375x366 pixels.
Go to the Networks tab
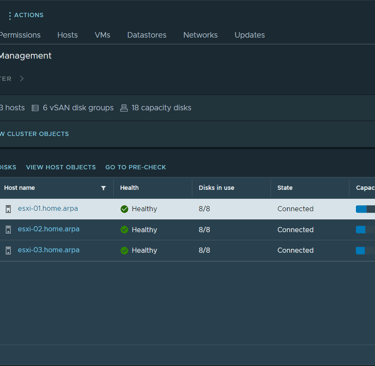[200, 35]
